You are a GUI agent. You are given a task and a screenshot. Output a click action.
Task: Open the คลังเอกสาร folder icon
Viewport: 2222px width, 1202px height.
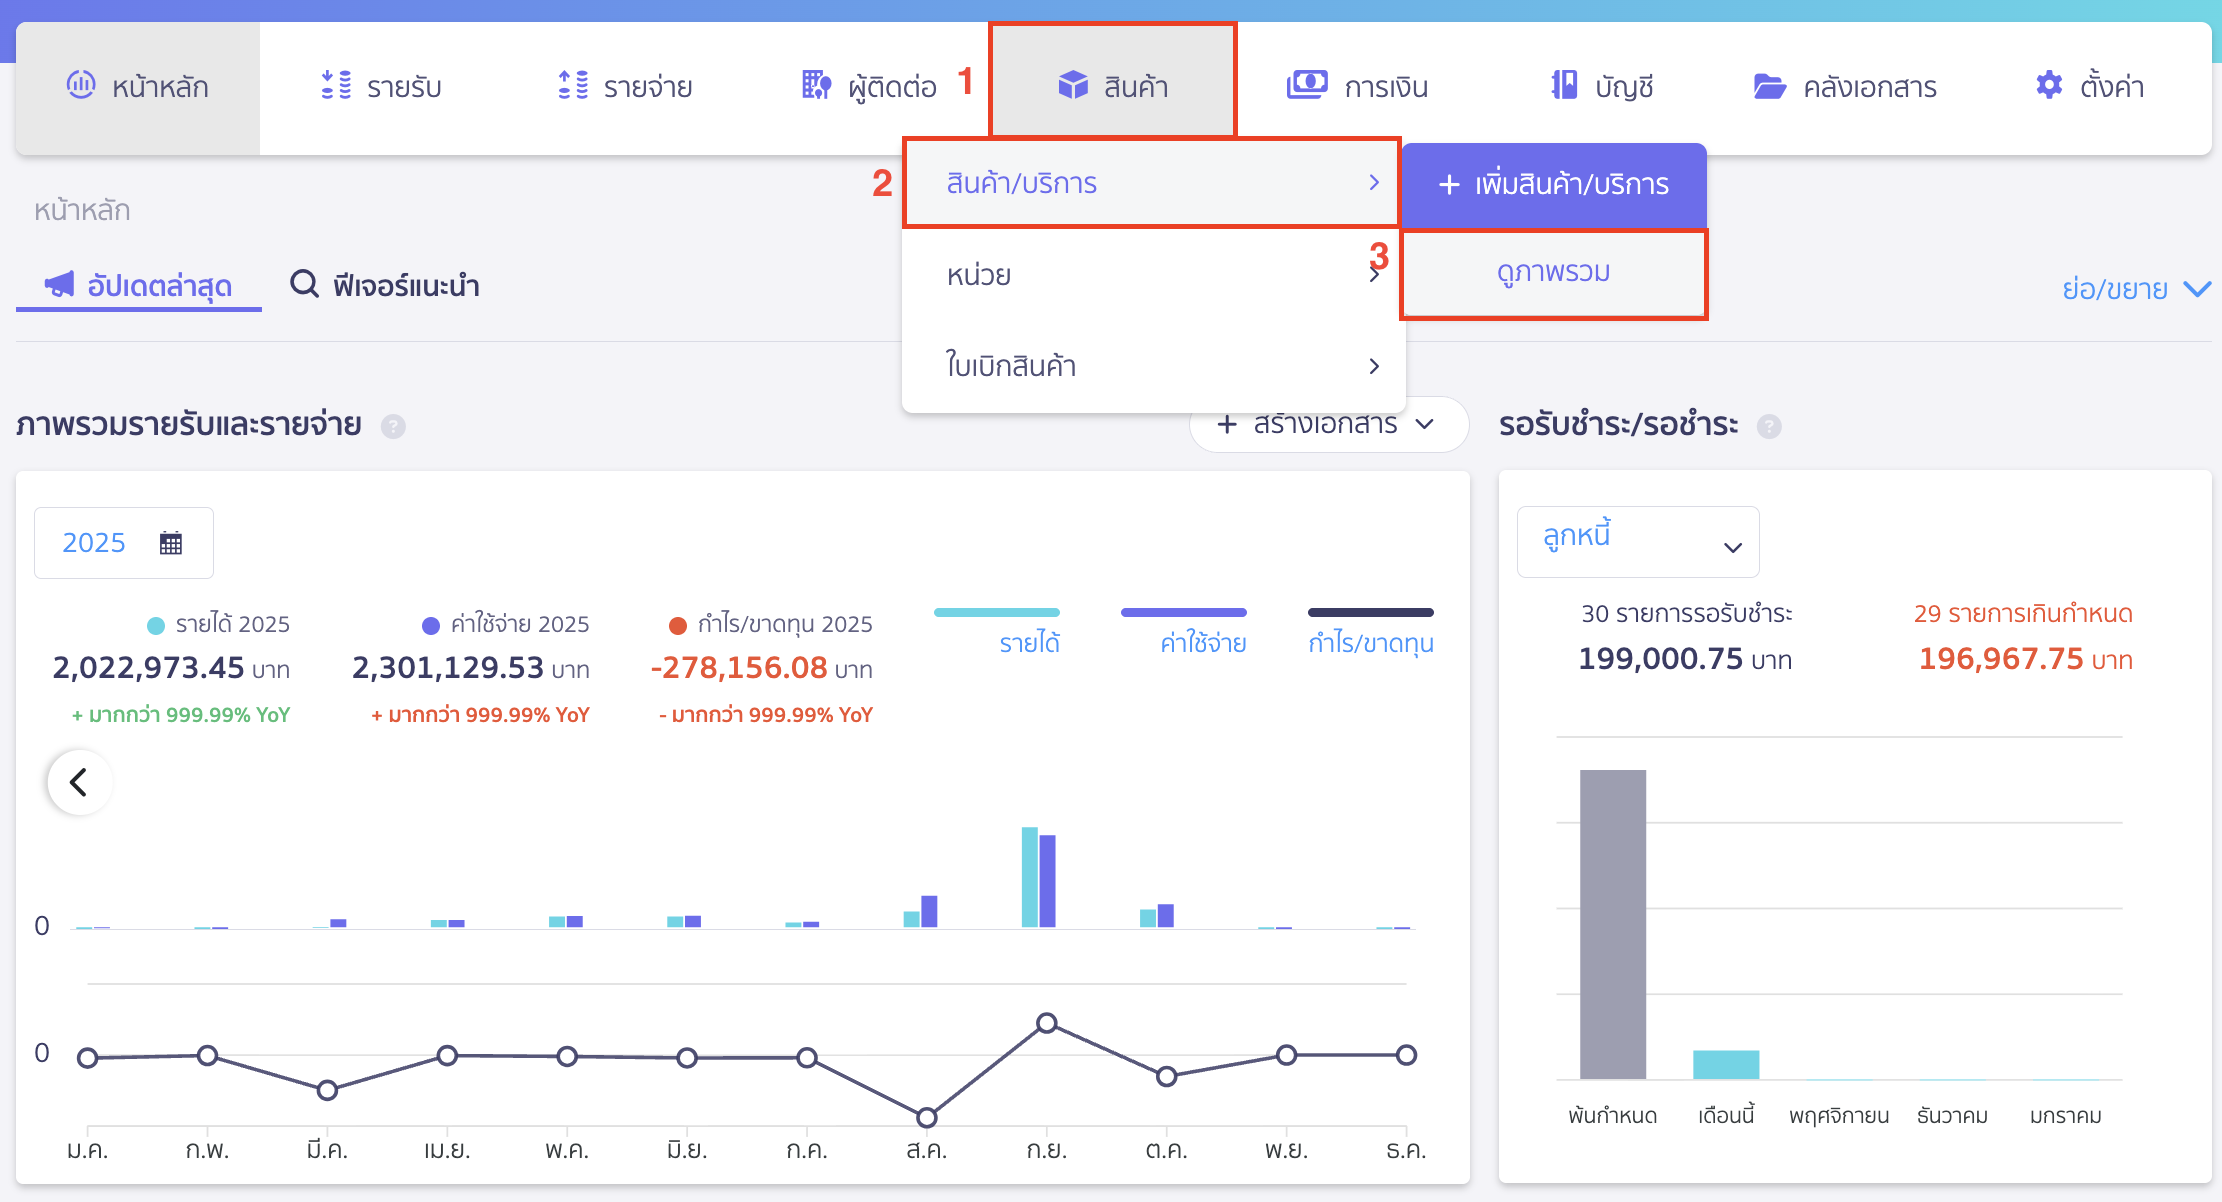[x=1769, y=87]
